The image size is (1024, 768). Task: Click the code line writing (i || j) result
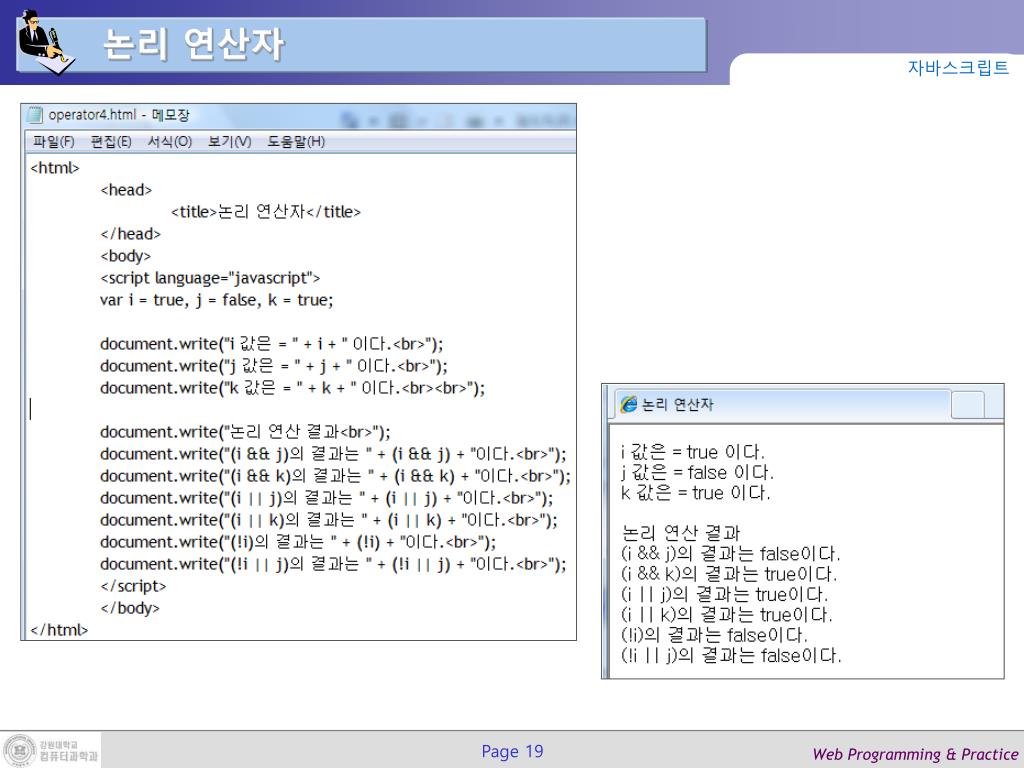point(327,498)
